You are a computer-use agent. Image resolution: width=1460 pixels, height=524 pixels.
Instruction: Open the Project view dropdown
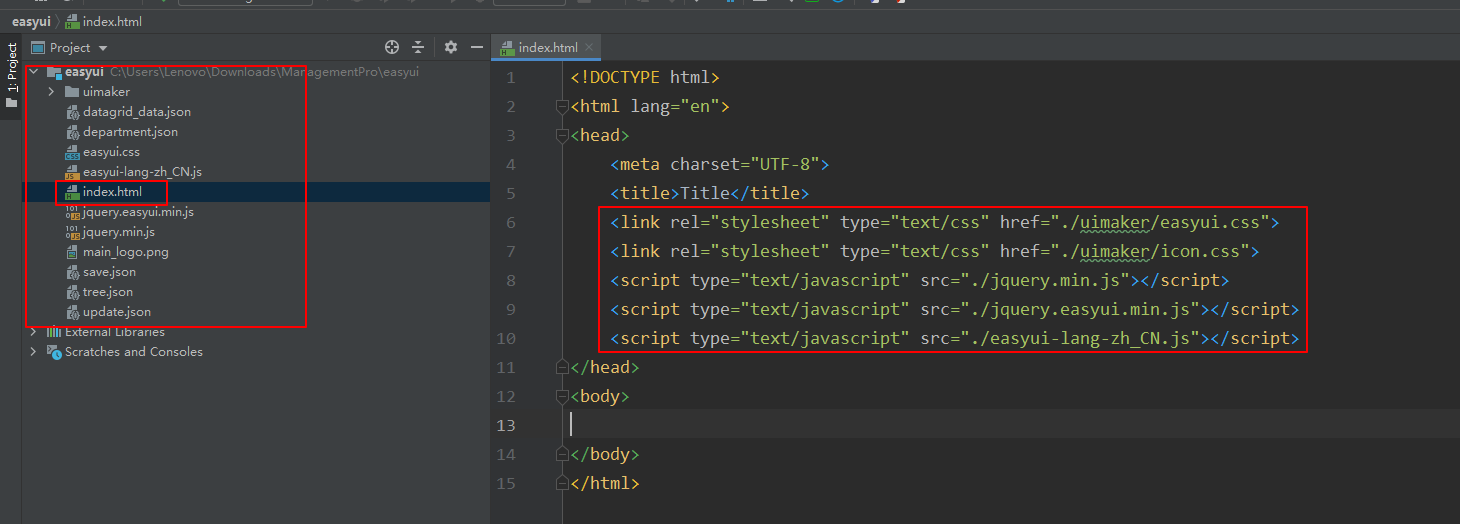coord(104,48)
